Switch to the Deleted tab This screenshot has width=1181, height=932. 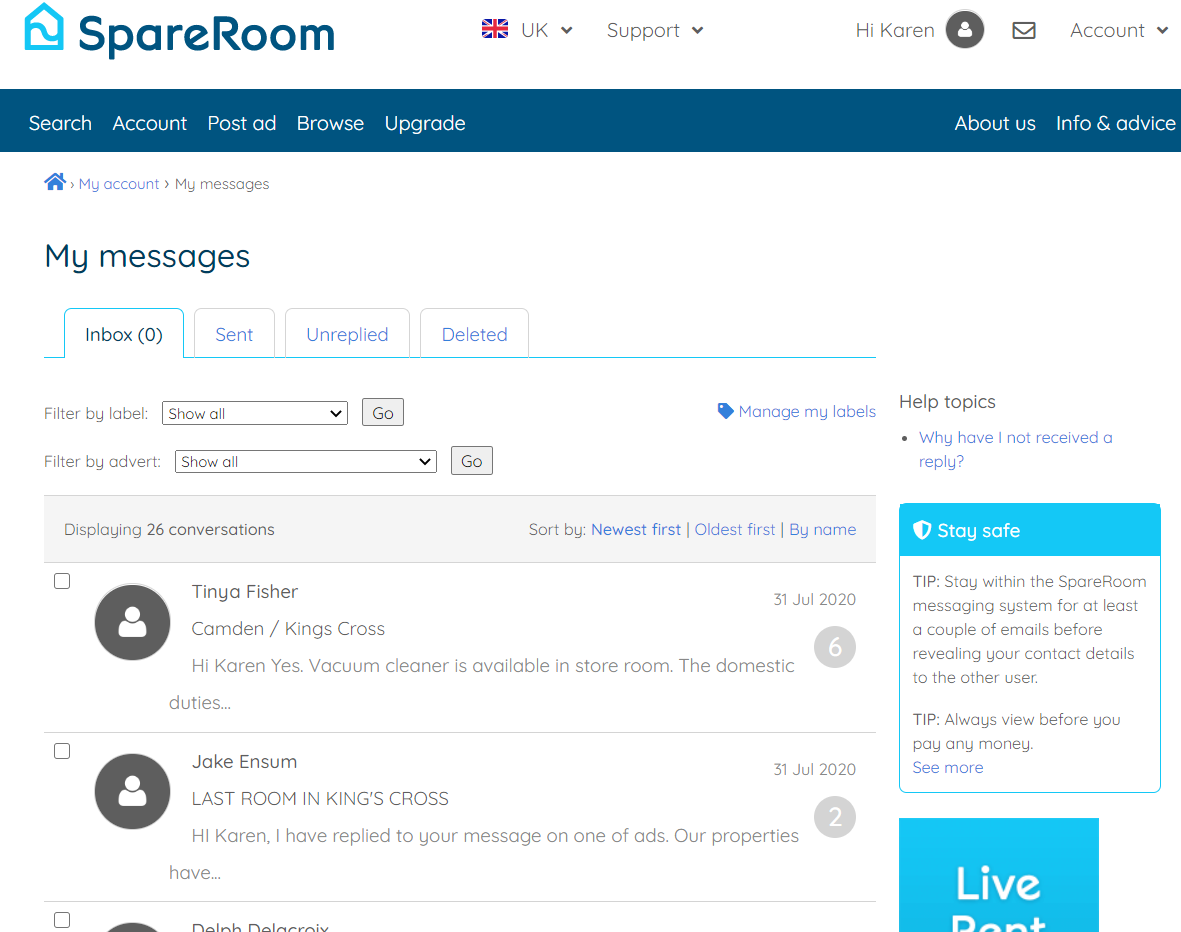pyautogui.click(x=475, y=333)
